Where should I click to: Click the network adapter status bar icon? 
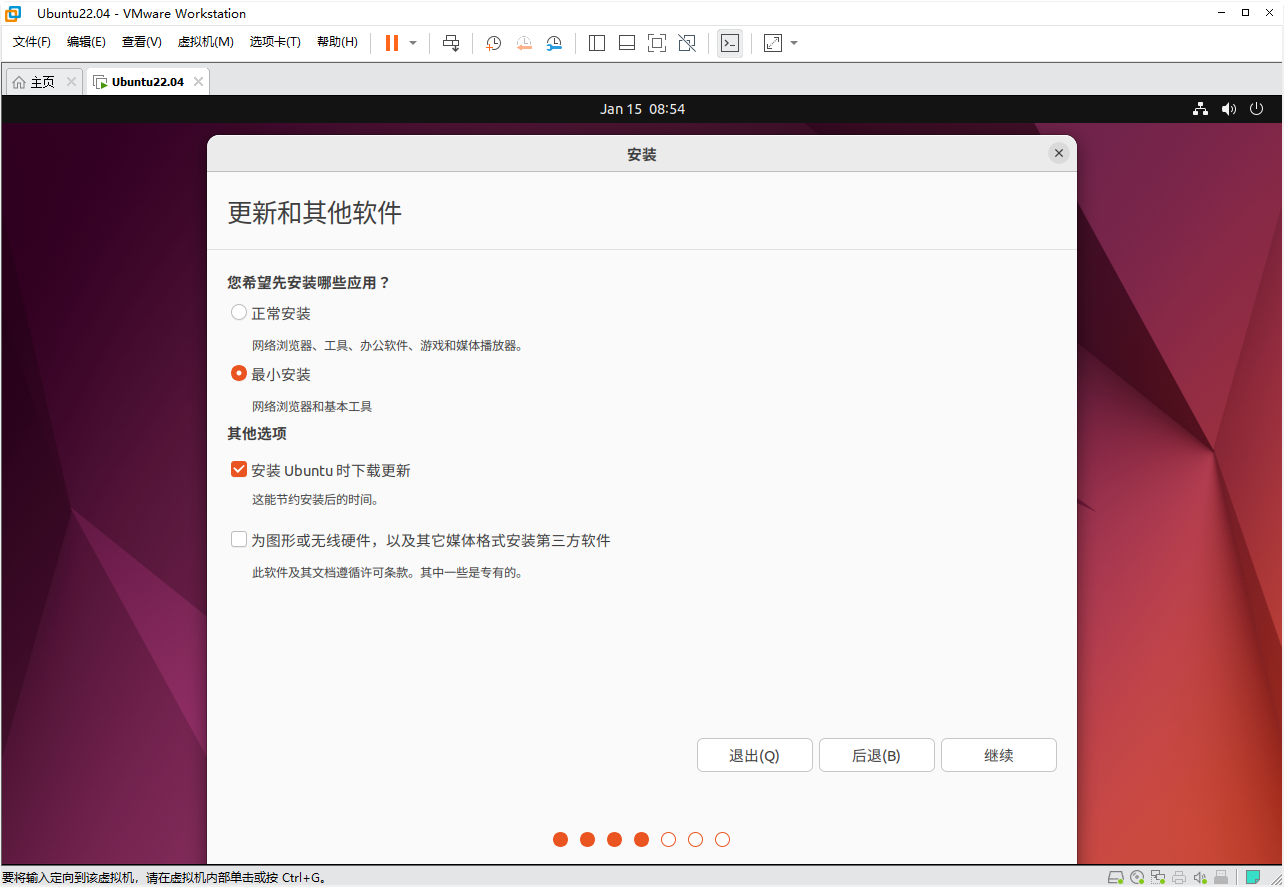tap(1158, 878)
